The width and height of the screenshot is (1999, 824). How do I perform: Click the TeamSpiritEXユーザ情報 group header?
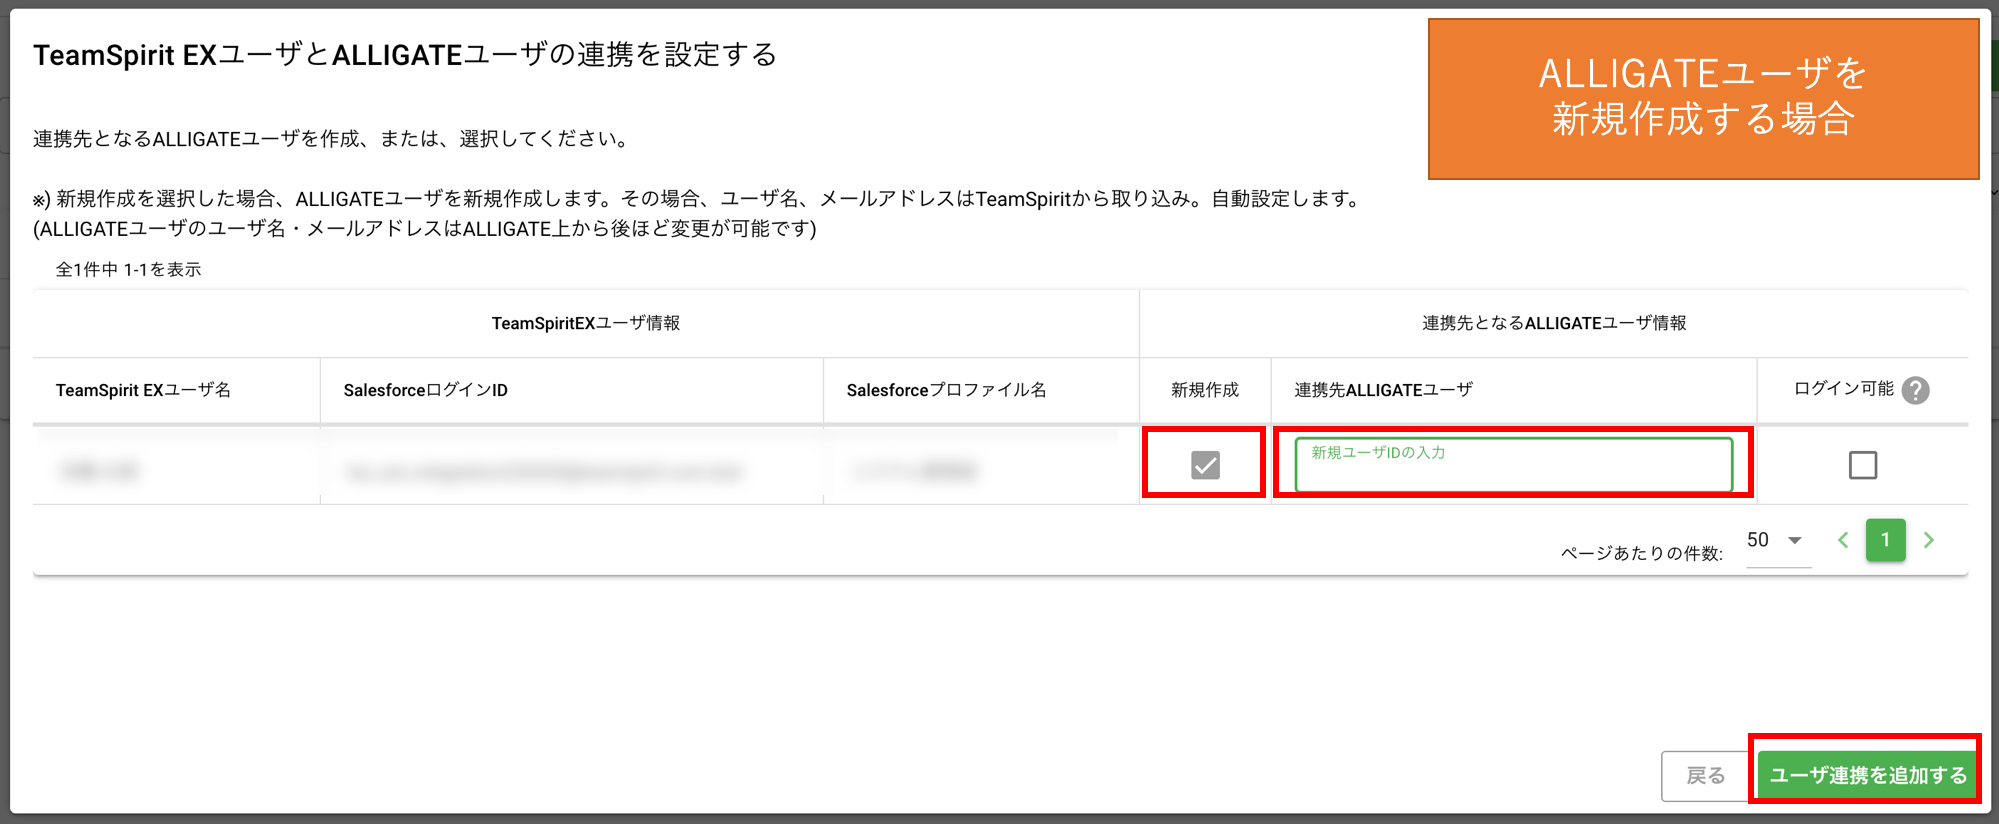[x=585, y=323]
